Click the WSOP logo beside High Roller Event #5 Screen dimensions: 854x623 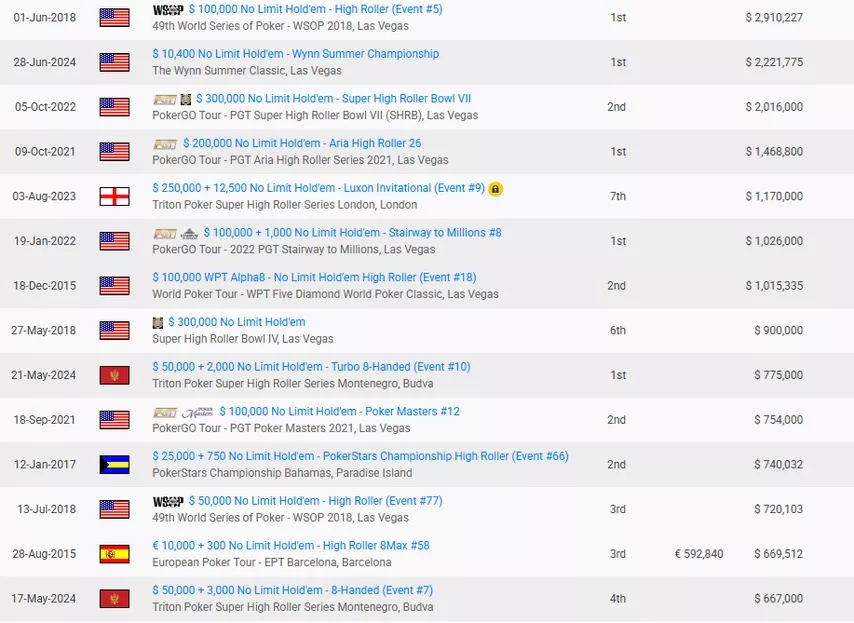pyautogui.click(x=167, y=9)
